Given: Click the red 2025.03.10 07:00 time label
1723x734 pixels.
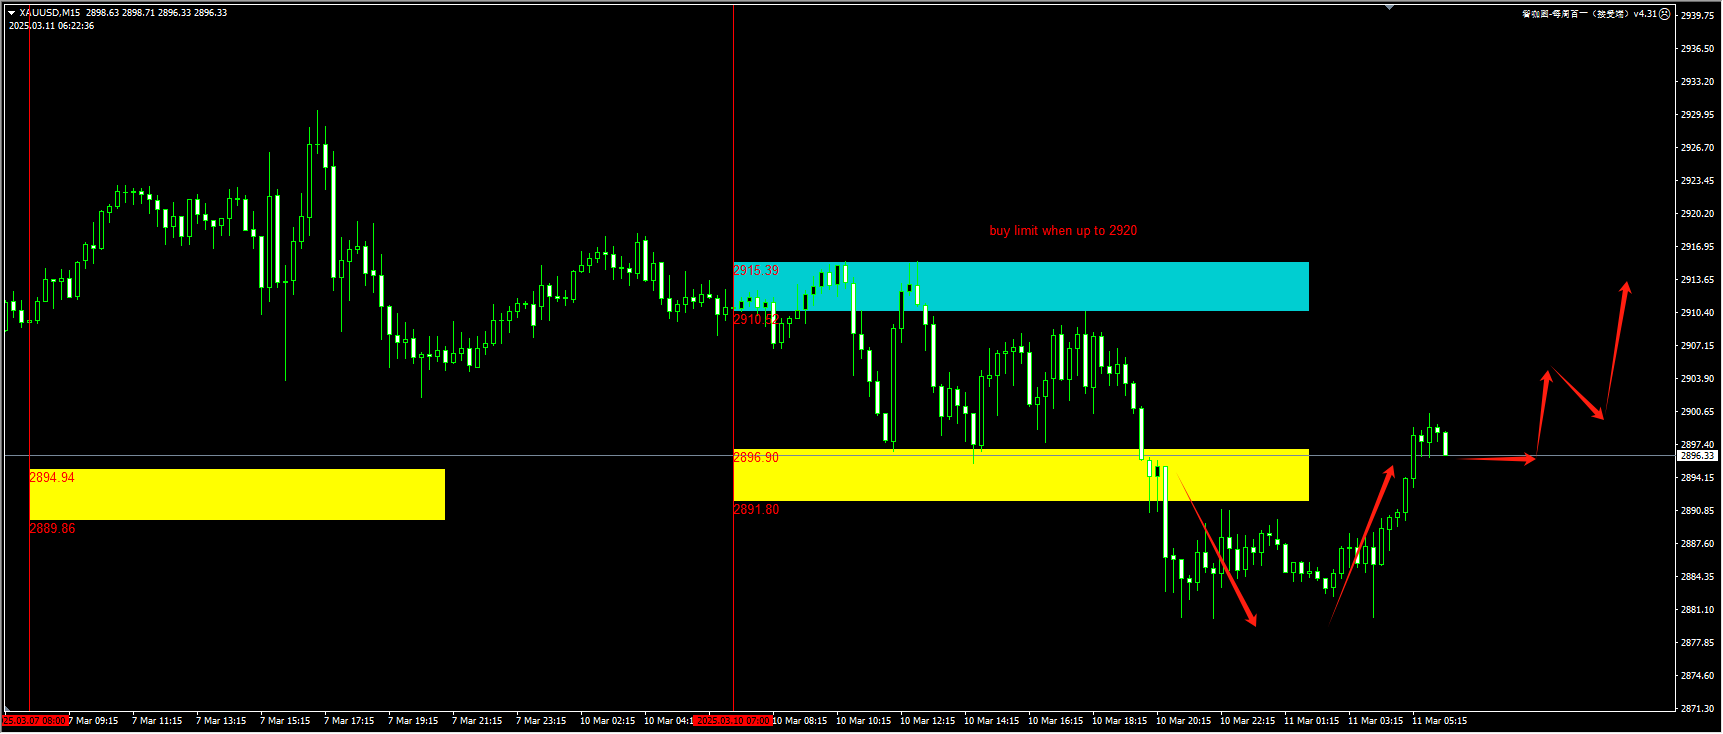Looking at the screenshot, I should 733,721.
